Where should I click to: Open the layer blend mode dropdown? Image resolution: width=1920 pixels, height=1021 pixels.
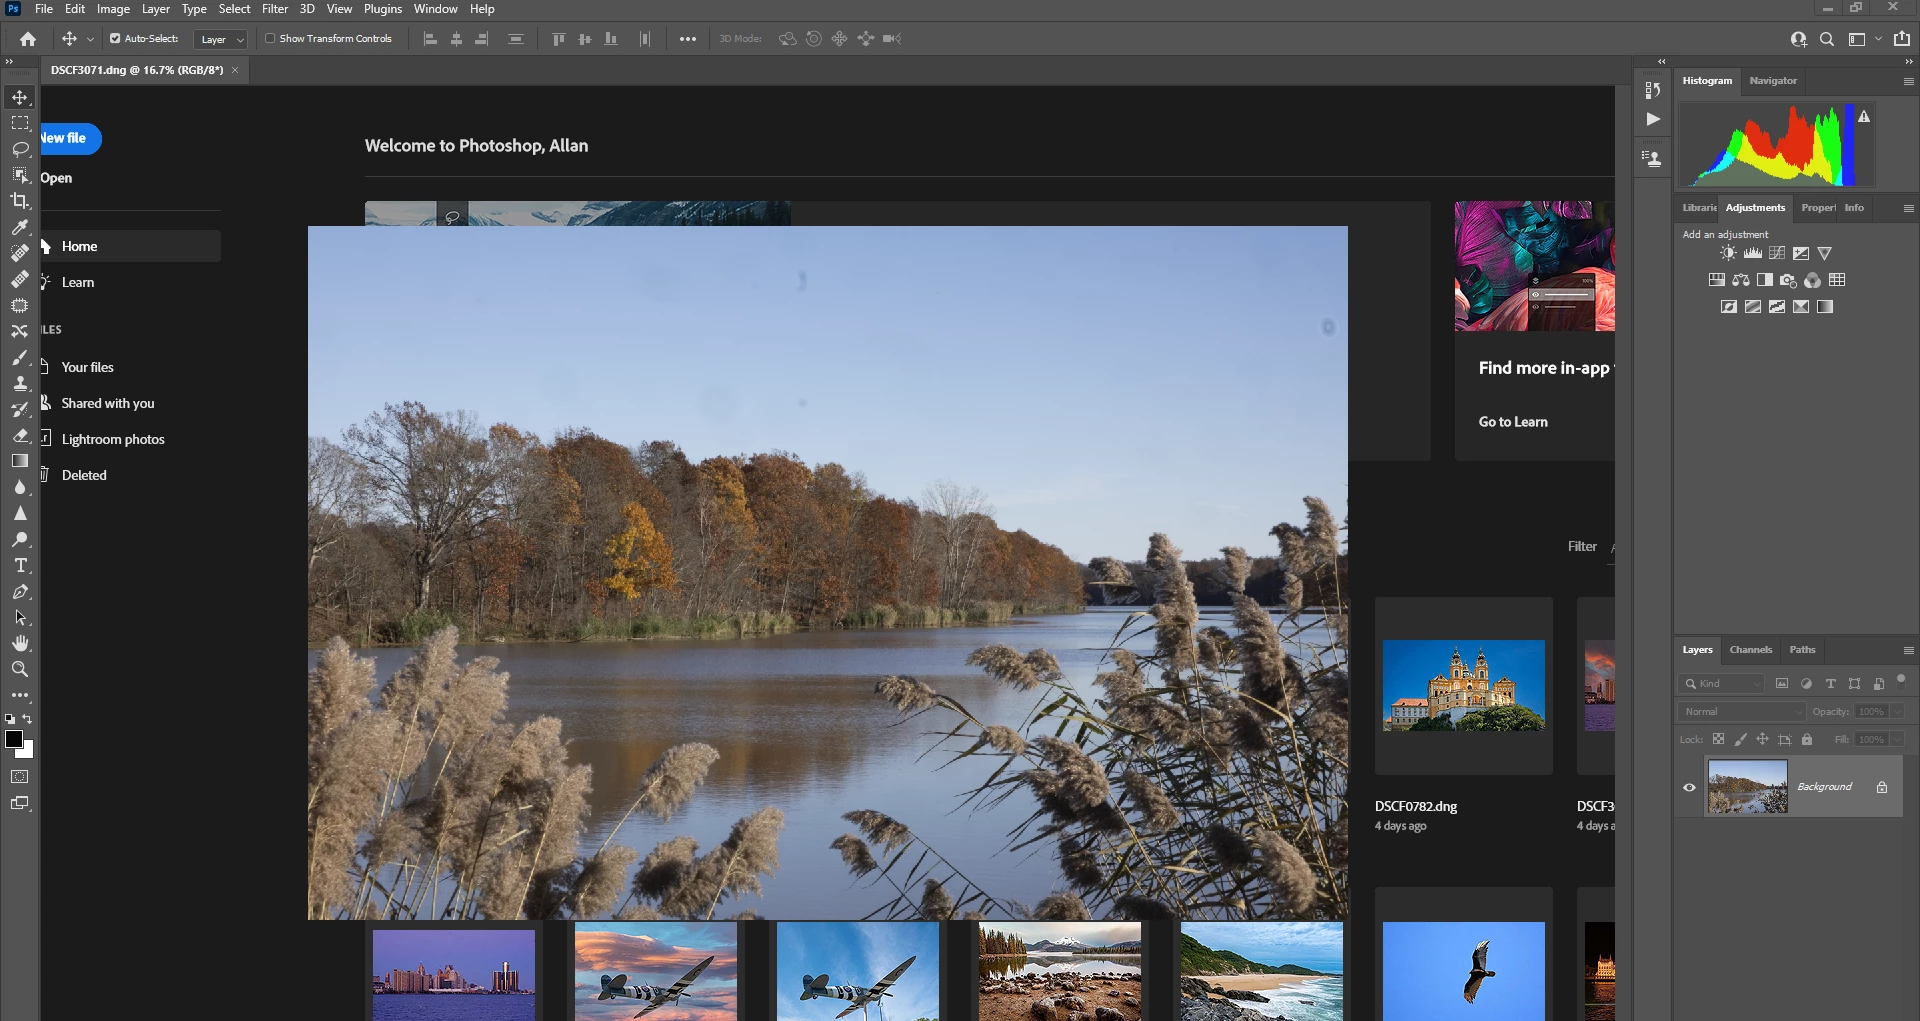pyautogui.click(x=1741, y=712)
